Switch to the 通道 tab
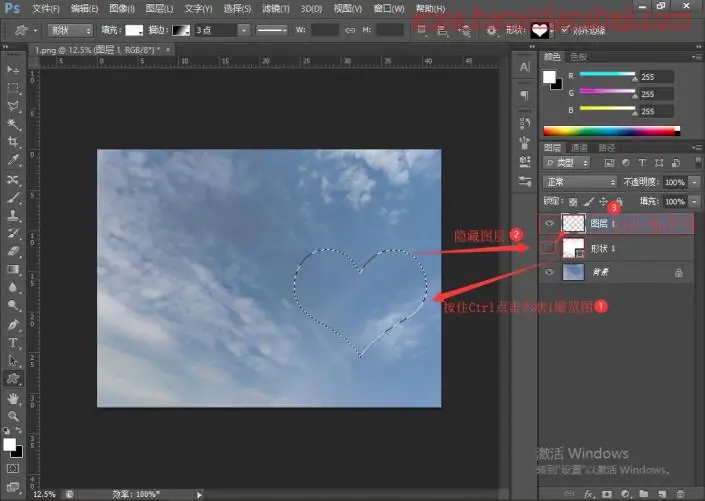 tap(579, 148)
